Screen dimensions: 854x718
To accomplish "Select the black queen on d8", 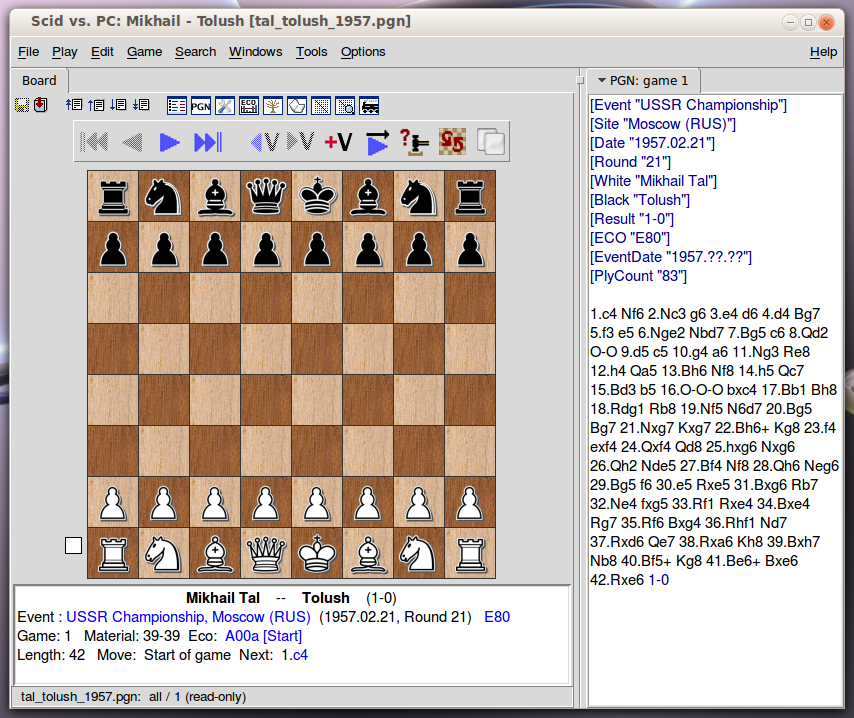I will (266, 196).
